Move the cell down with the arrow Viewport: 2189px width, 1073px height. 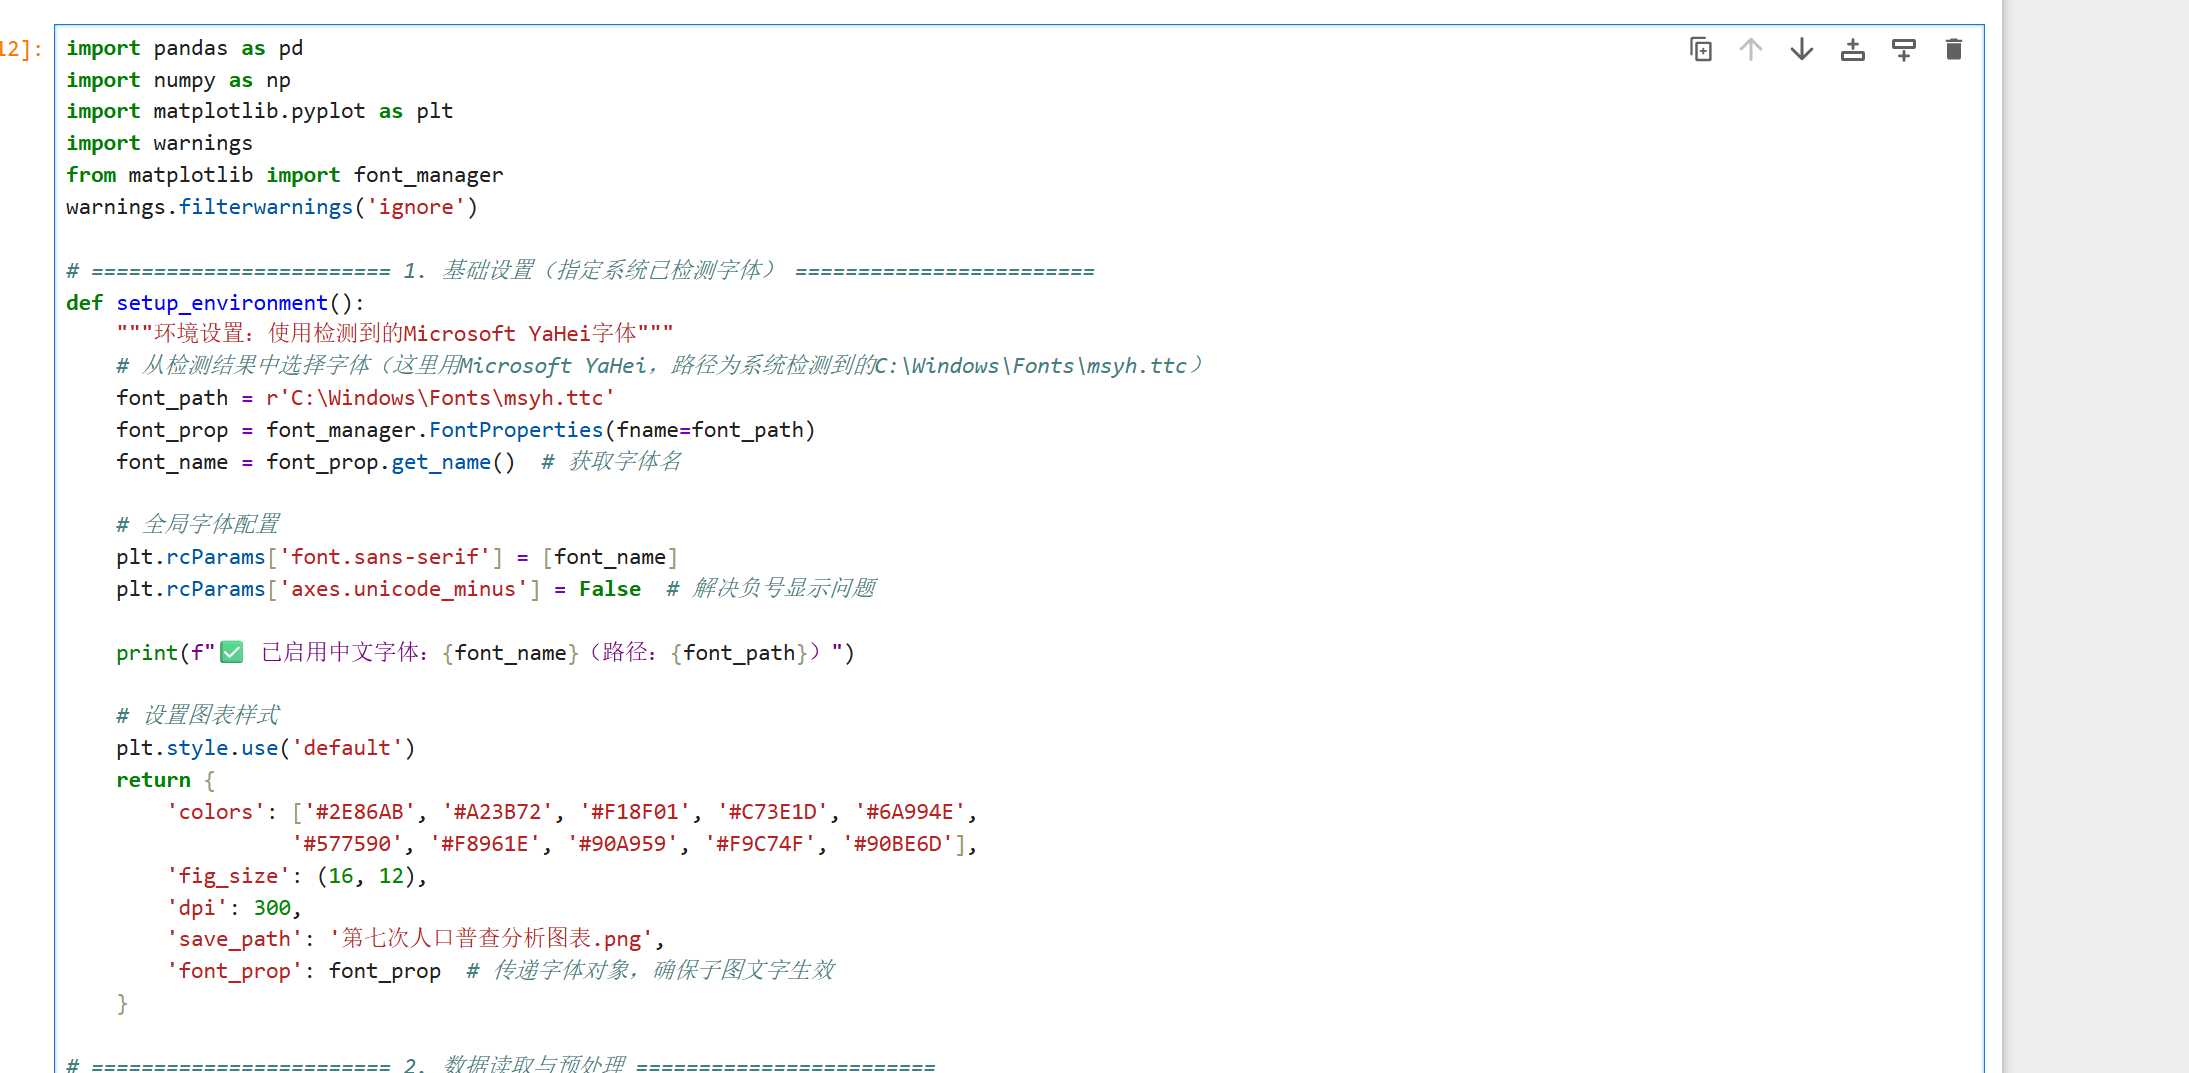tap(1801, 49)
